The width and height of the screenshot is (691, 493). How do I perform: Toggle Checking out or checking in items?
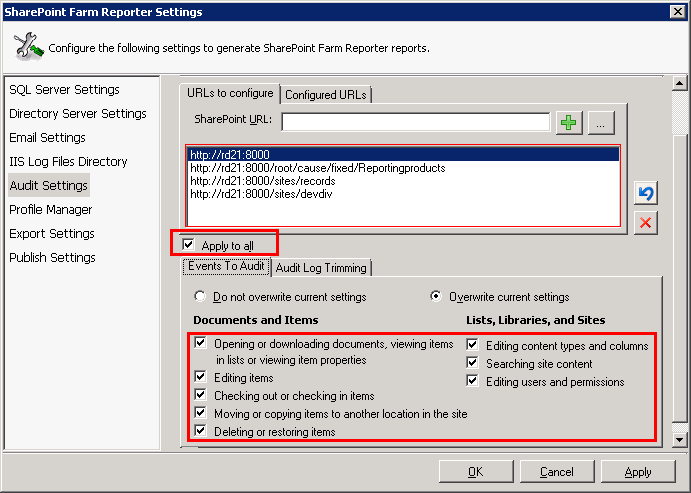201,394
